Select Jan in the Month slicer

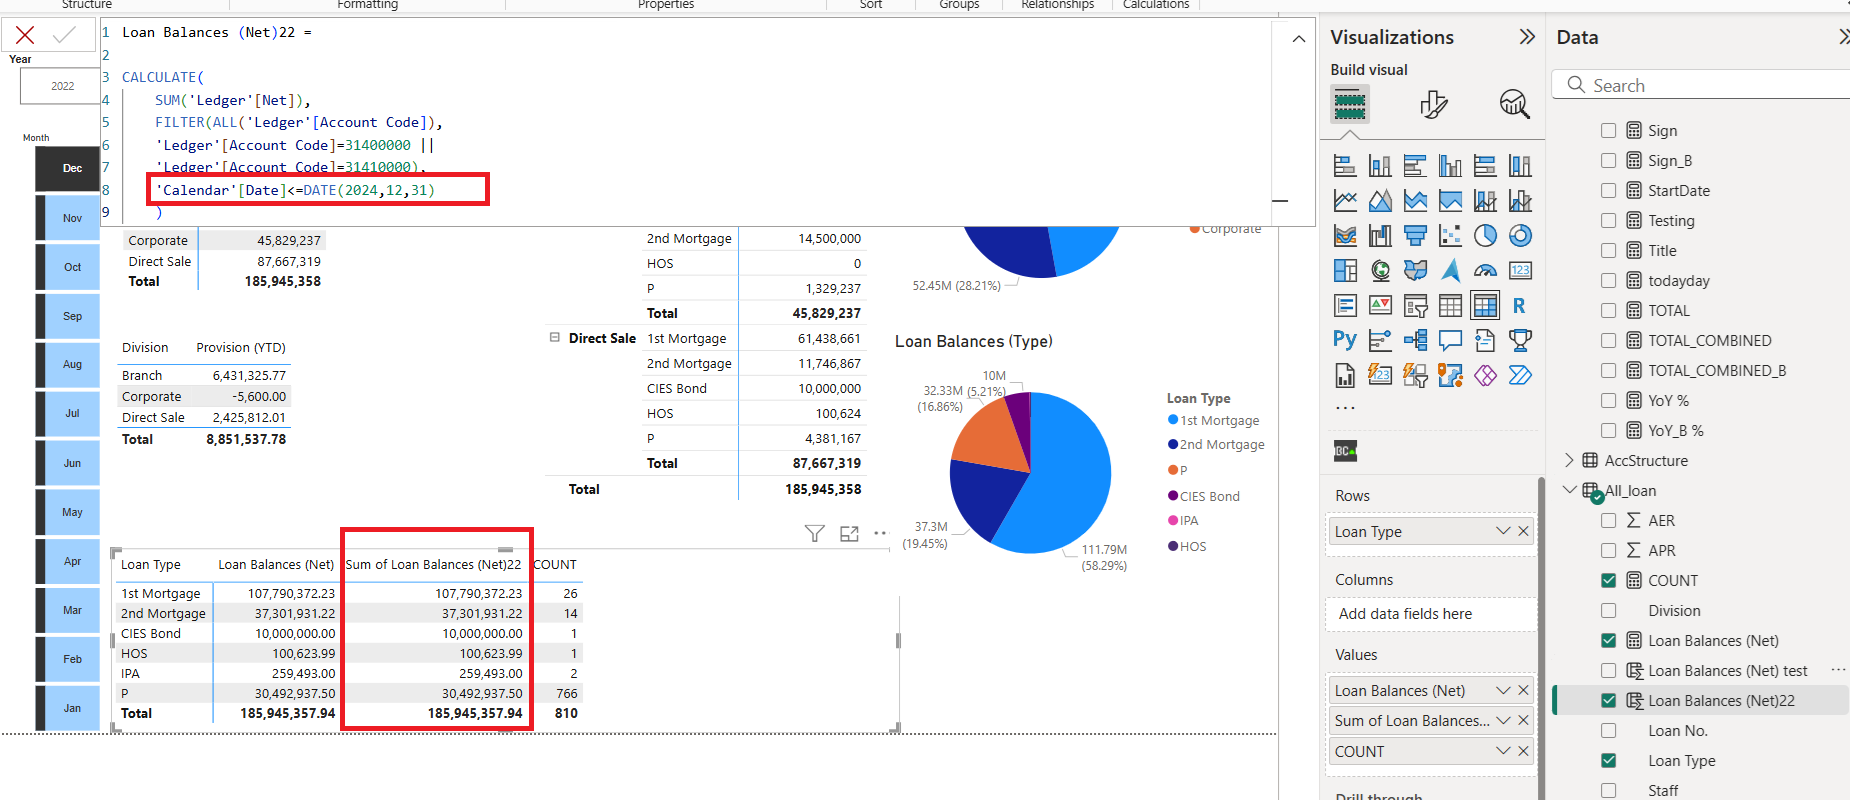[x=68, y=708]
